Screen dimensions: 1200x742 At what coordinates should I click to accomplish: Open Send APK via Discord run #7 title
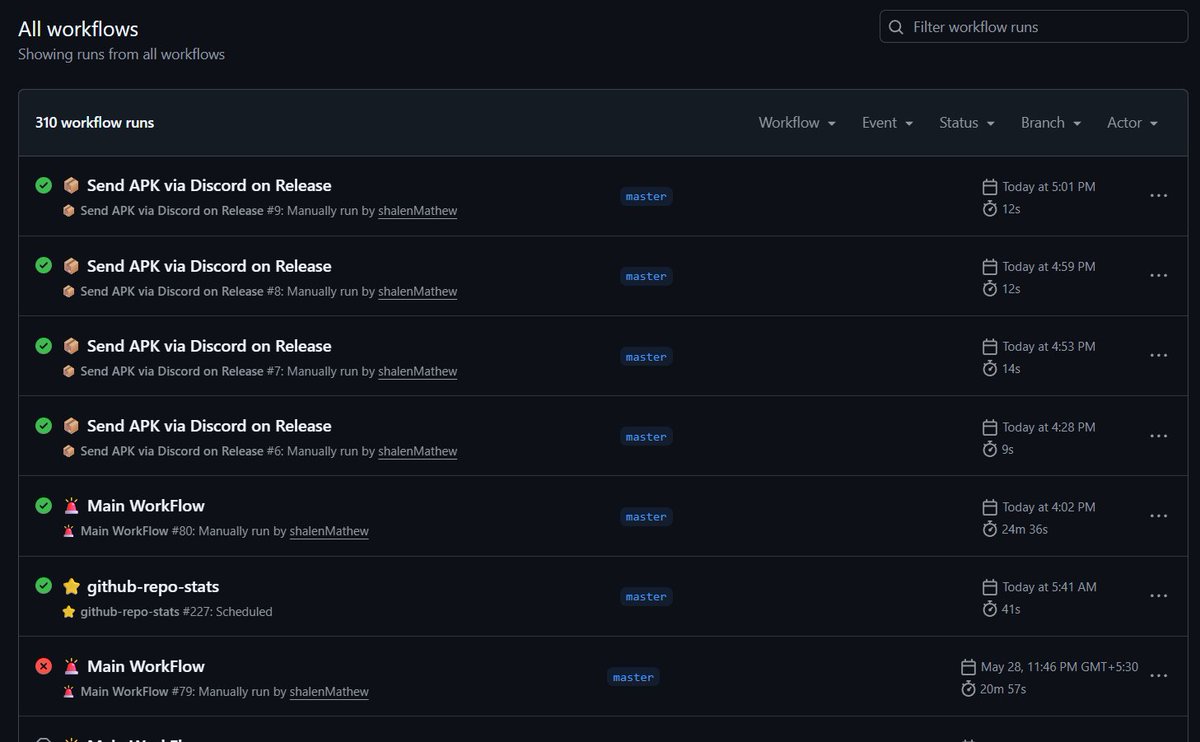click(x=209, y=345)
